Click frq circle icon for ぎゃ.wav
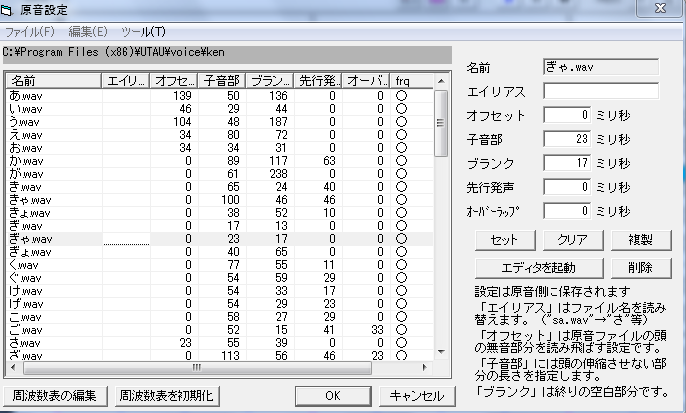 401,239
